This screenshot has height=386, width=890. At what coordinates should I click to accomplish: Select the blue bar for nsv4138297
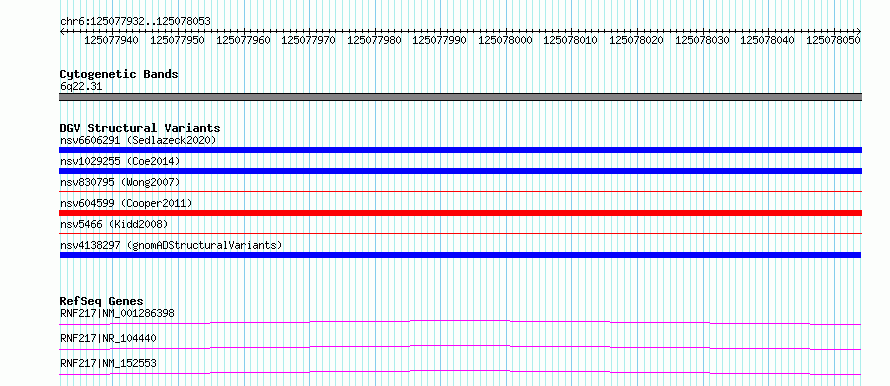(460, 255)
